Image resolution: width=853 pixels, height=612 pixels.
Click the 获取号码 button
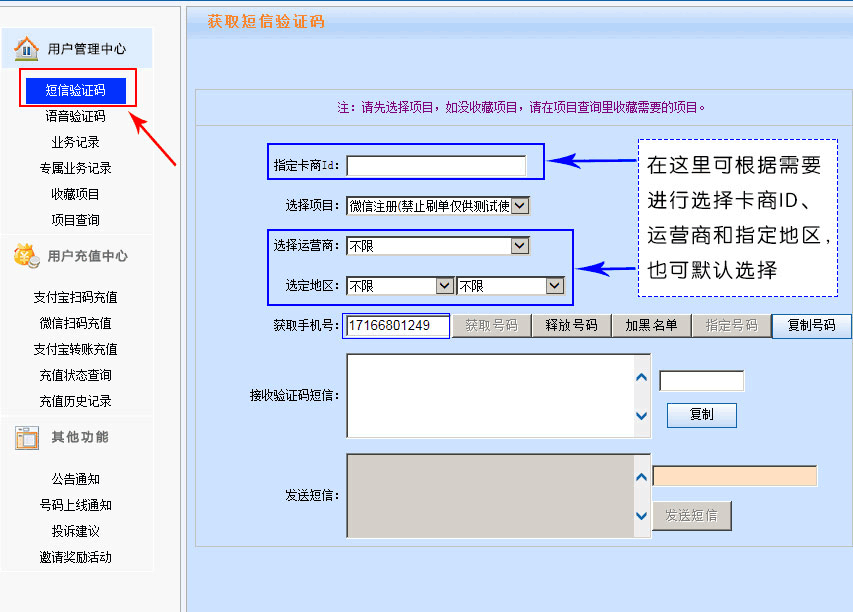point(491,326)
